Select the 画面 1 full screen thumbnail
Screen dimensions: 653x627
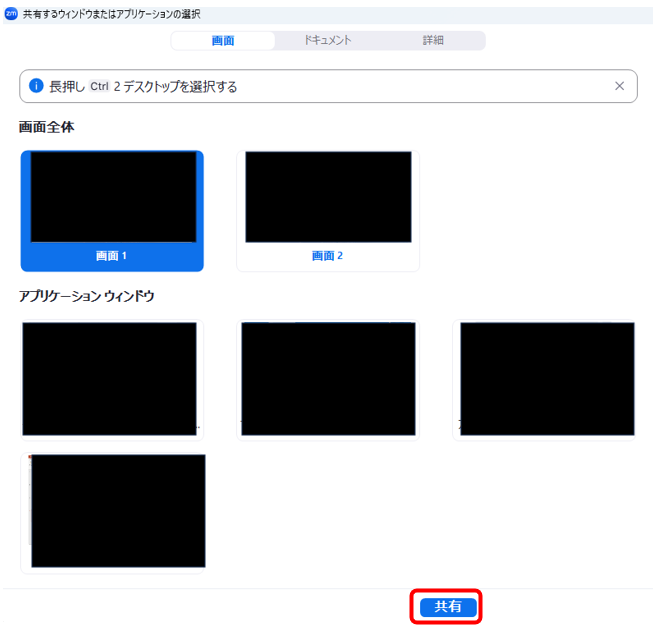pos(112,211)
